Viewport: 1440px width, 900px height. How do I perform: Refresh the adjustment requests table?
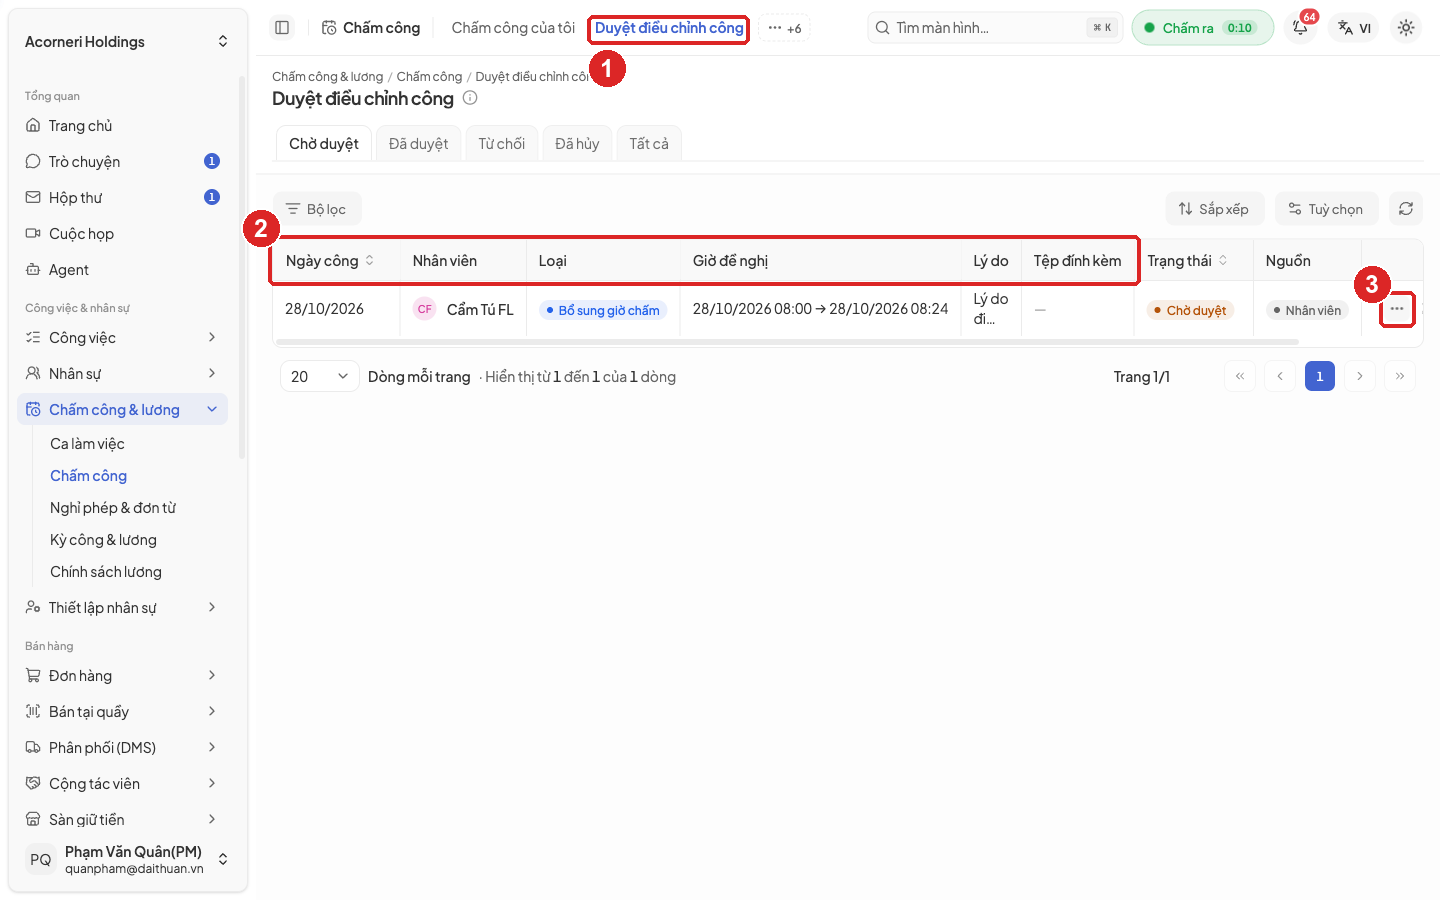[x=1406, y=209]
